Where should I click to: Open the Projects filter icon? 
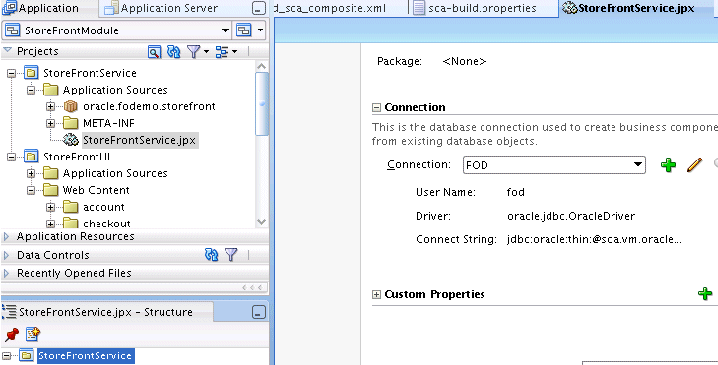click(x=193, y=52)
